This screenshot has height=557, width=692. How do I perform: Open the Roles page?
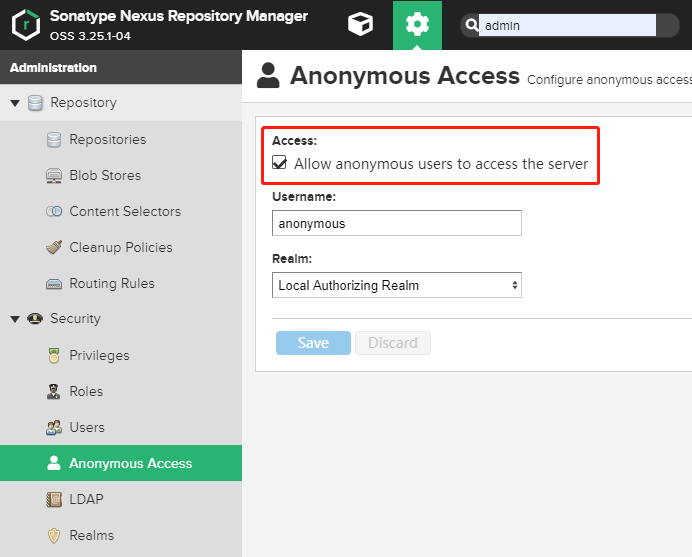[x=86, y=392]
